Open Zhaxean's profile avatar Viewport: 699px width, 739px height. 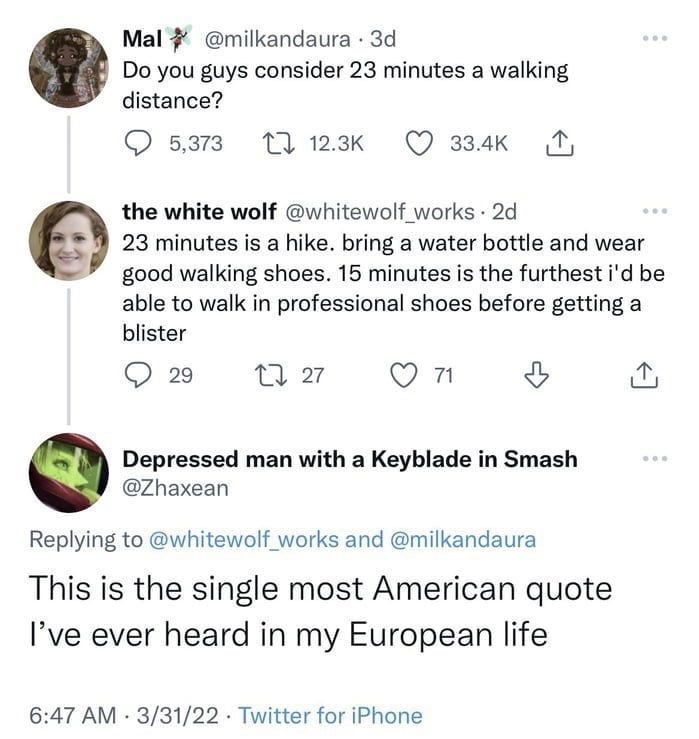point(67,473)
